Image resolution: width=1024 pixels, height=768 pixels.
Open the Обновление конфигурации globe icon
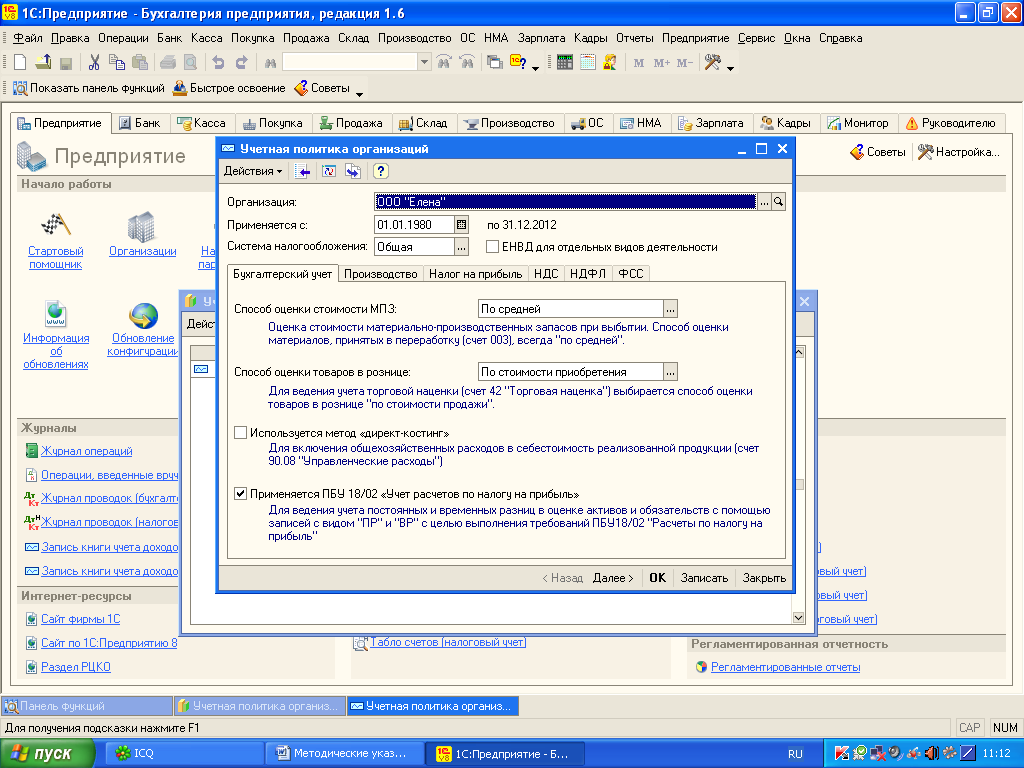pyautogui.click(x=143, y=315)
